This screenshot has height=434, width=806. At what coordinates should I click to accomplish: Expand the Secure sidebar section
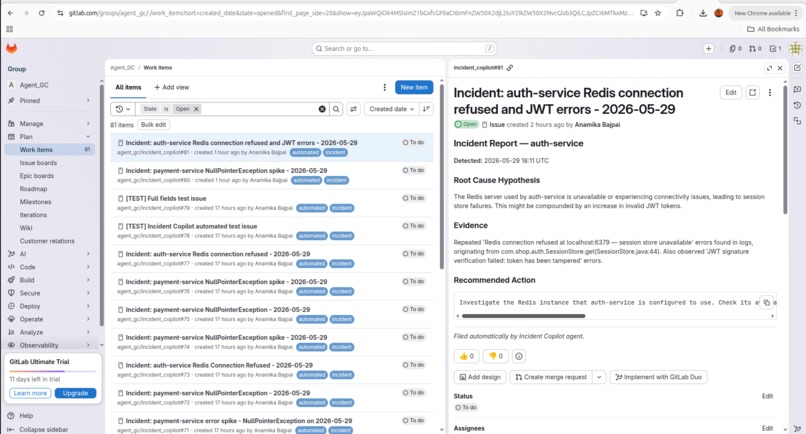pos(48,293)
